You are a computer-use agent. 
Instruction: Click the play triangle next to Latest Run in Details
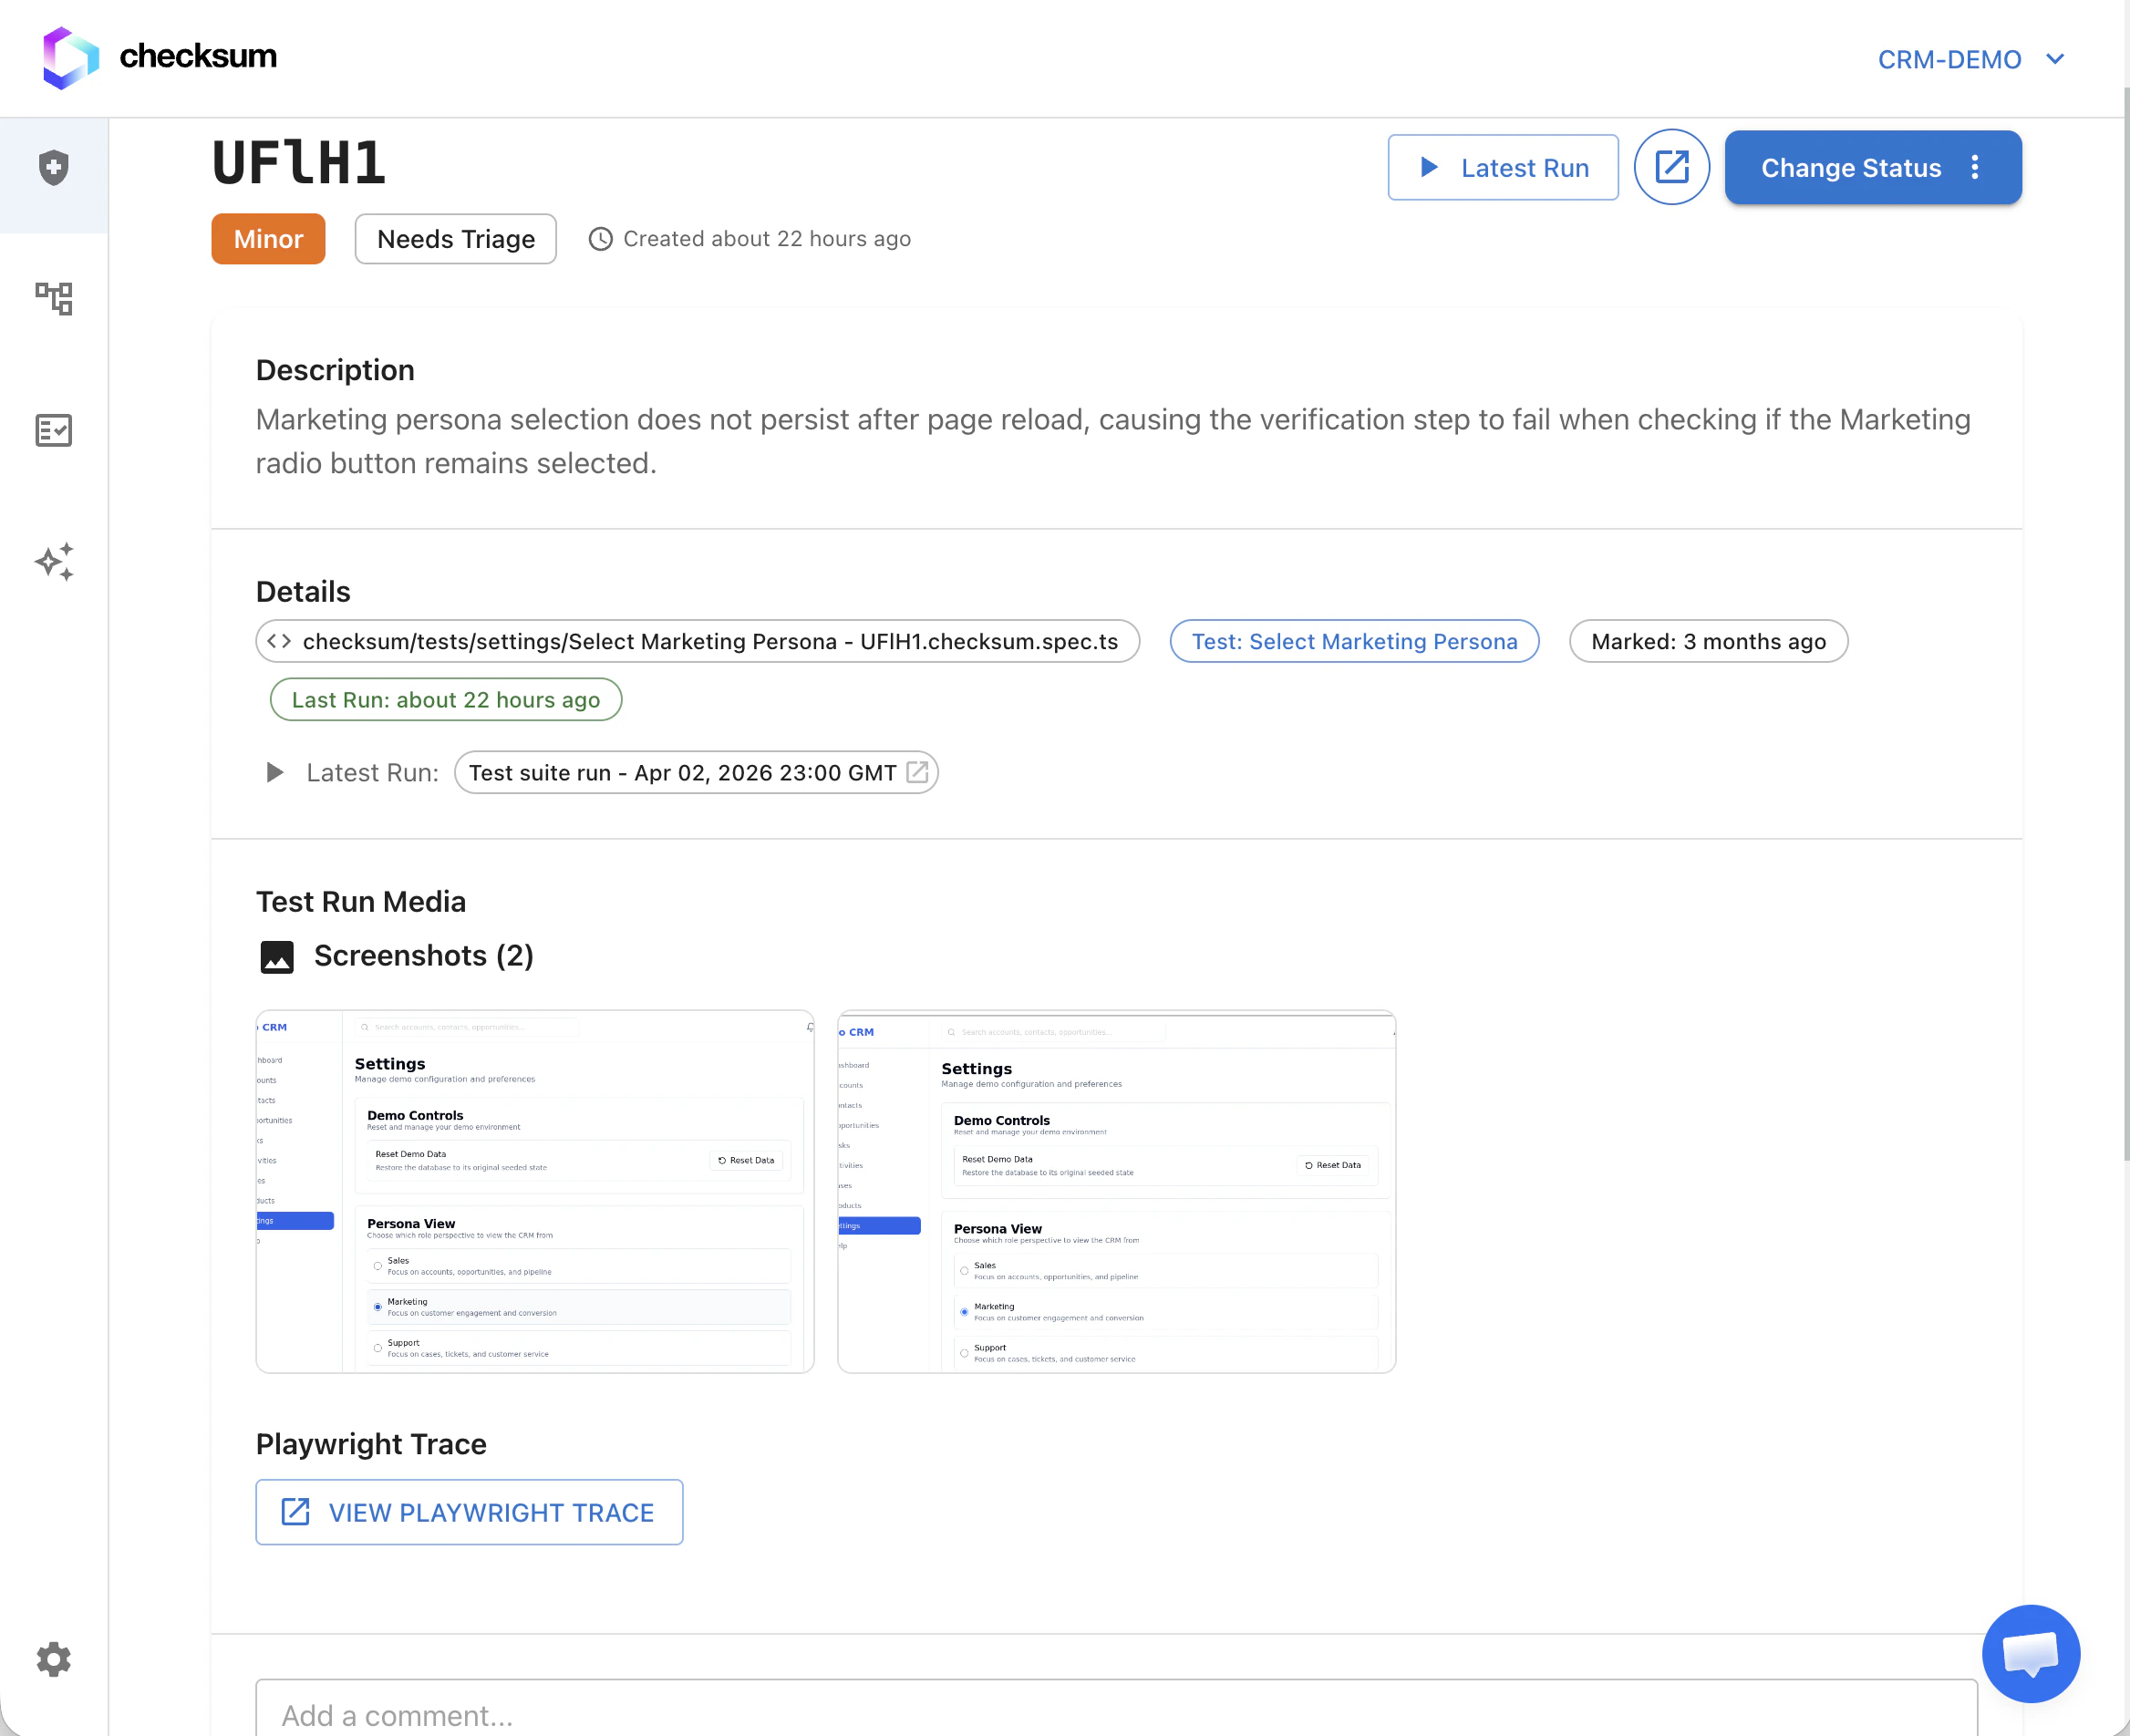(273, 772)
